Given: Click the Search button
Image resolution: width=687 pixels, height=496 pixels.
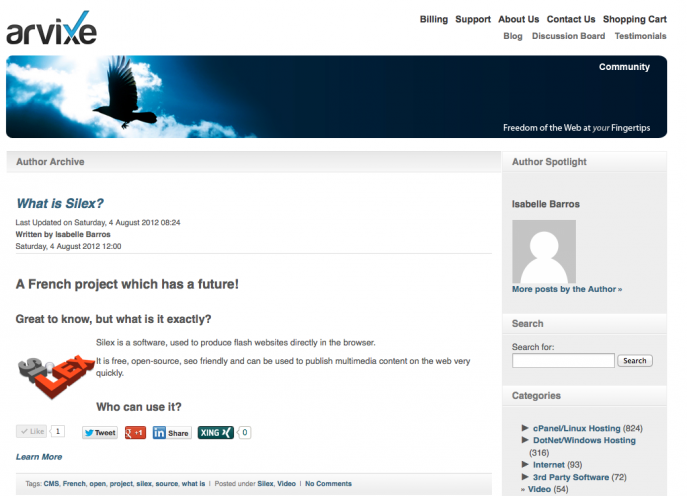Looking at the screenshot, I should point(635,360).
